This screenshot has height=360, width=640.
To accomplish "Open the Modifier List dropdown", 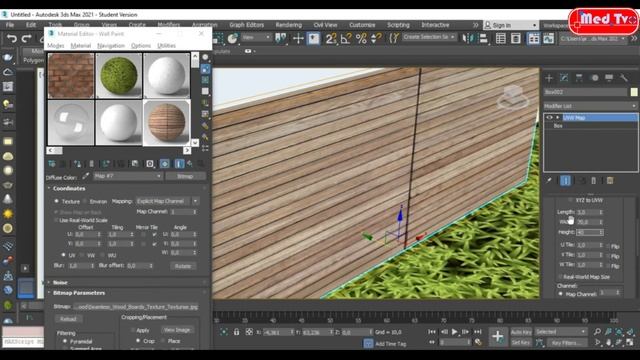I will tap(590, 106).
